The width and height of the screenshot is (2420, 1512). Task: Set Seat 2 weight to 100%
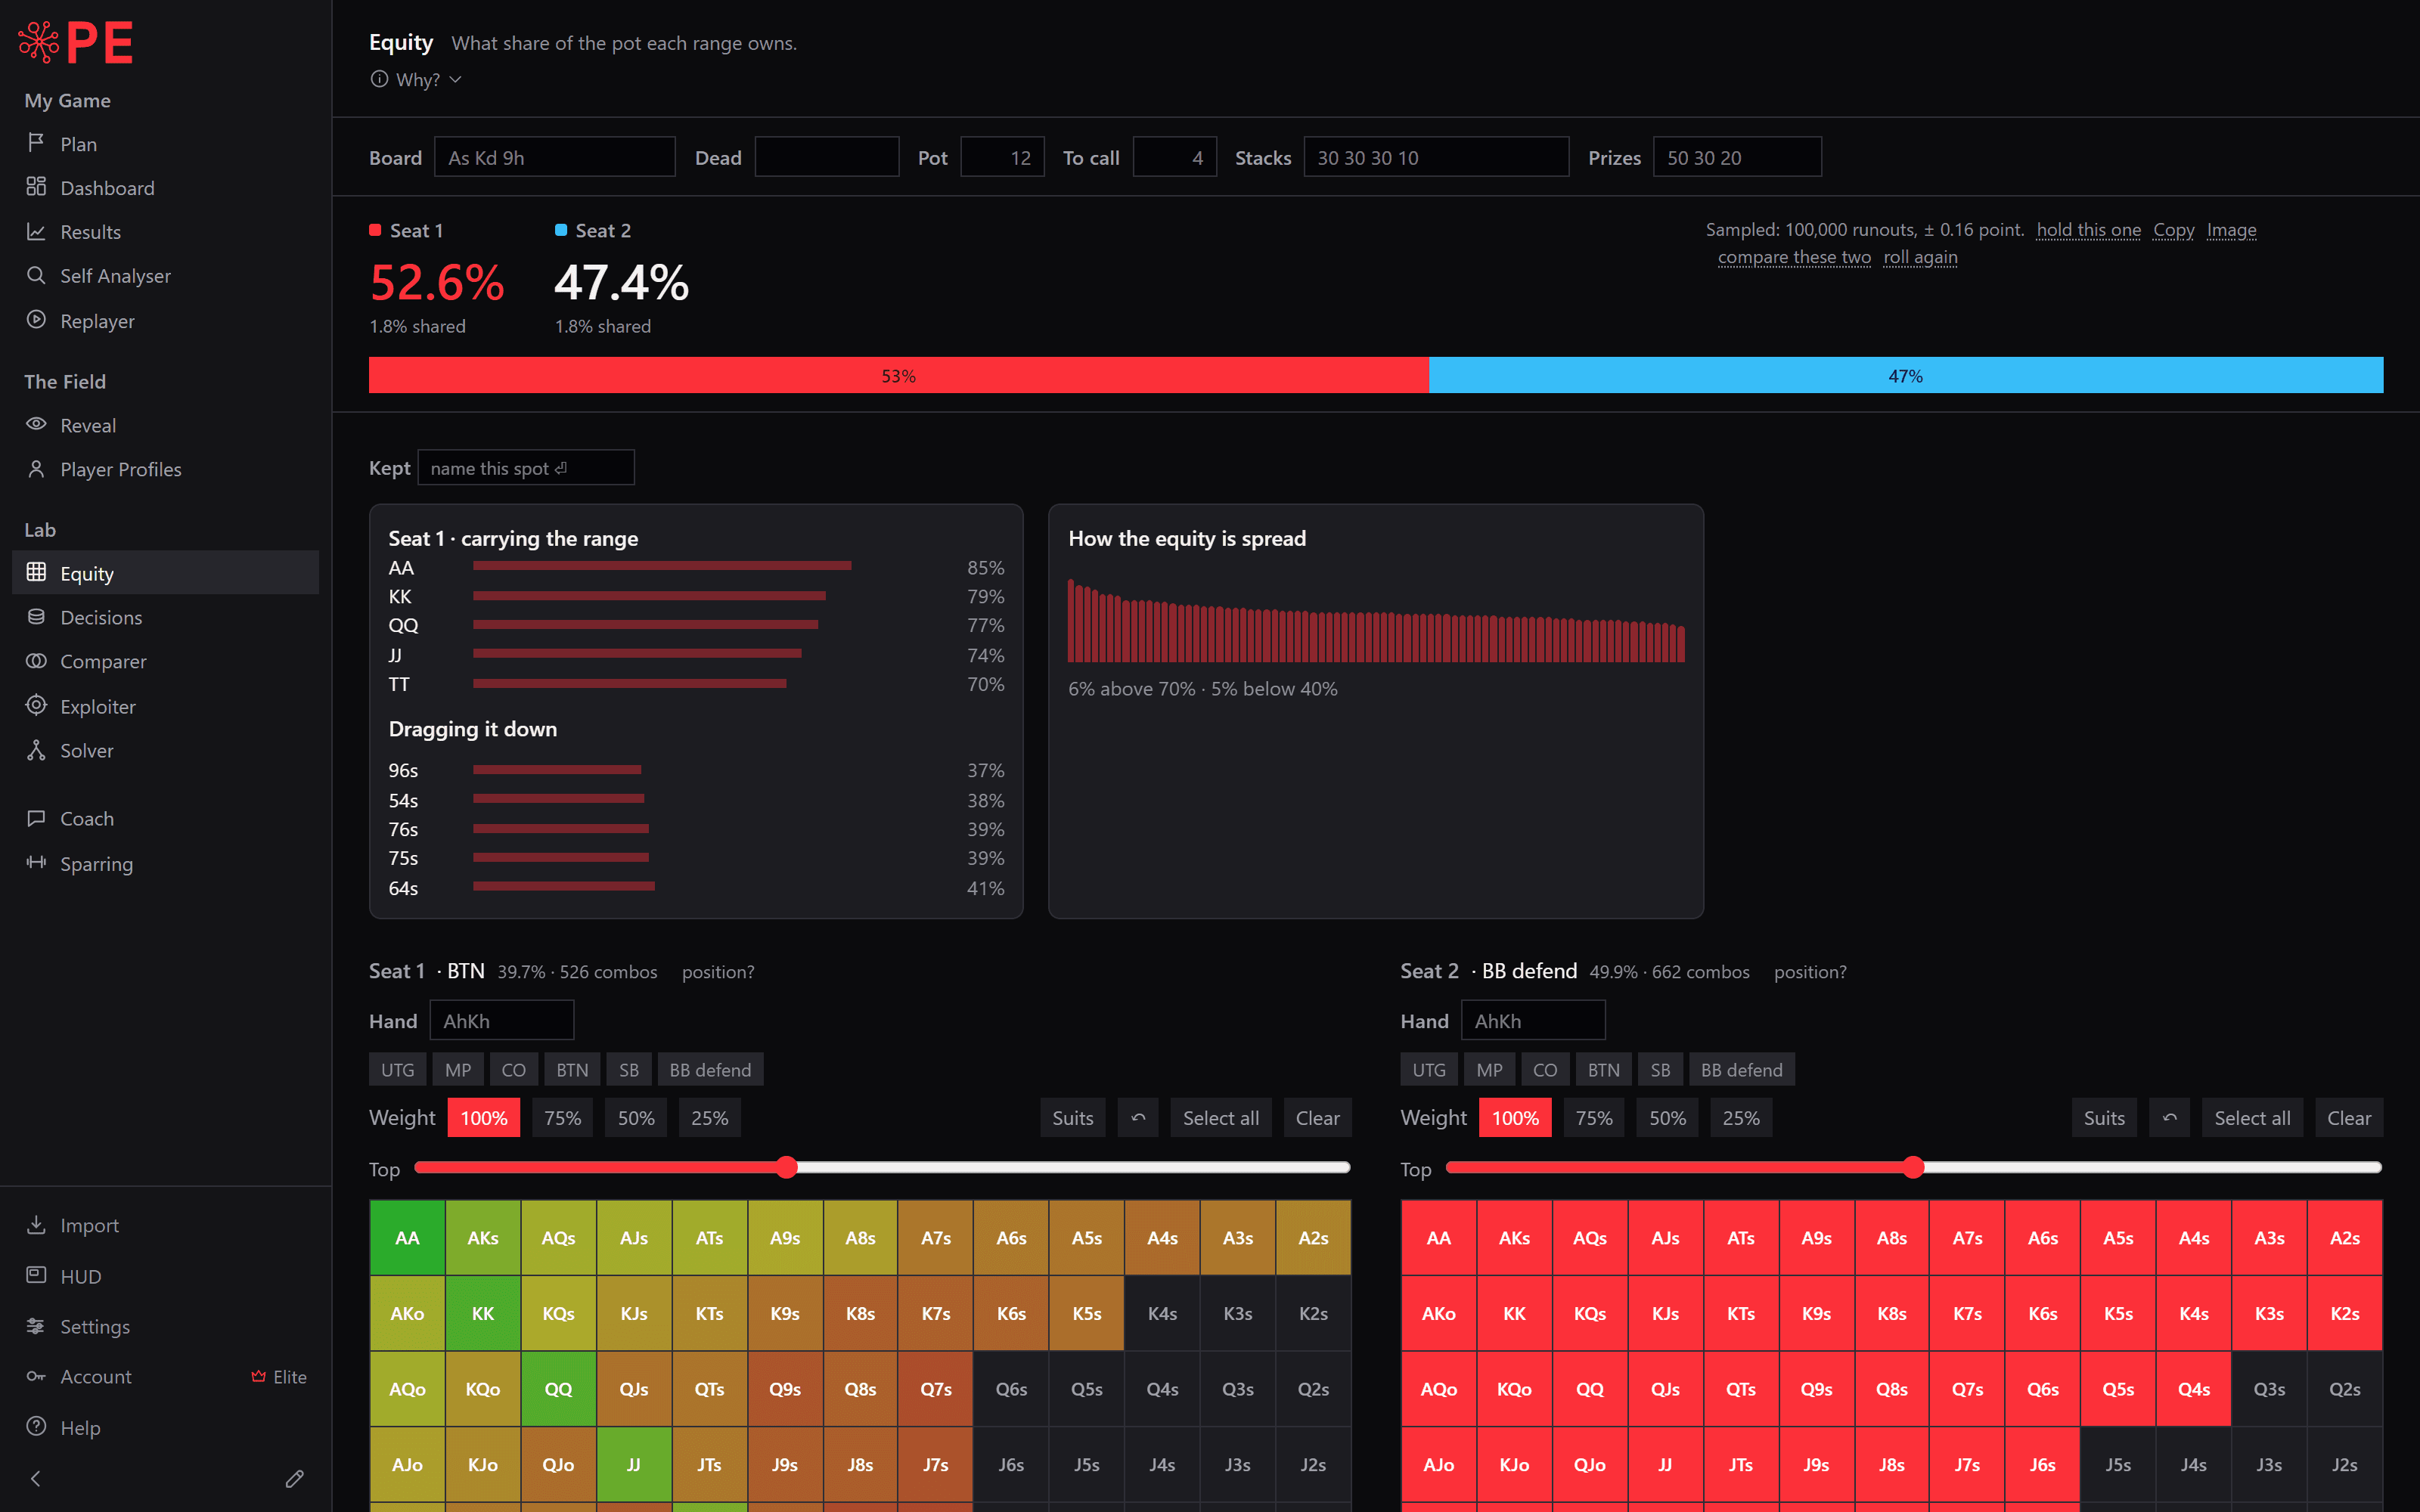pyautogui.click(x=1515, y=1118)
